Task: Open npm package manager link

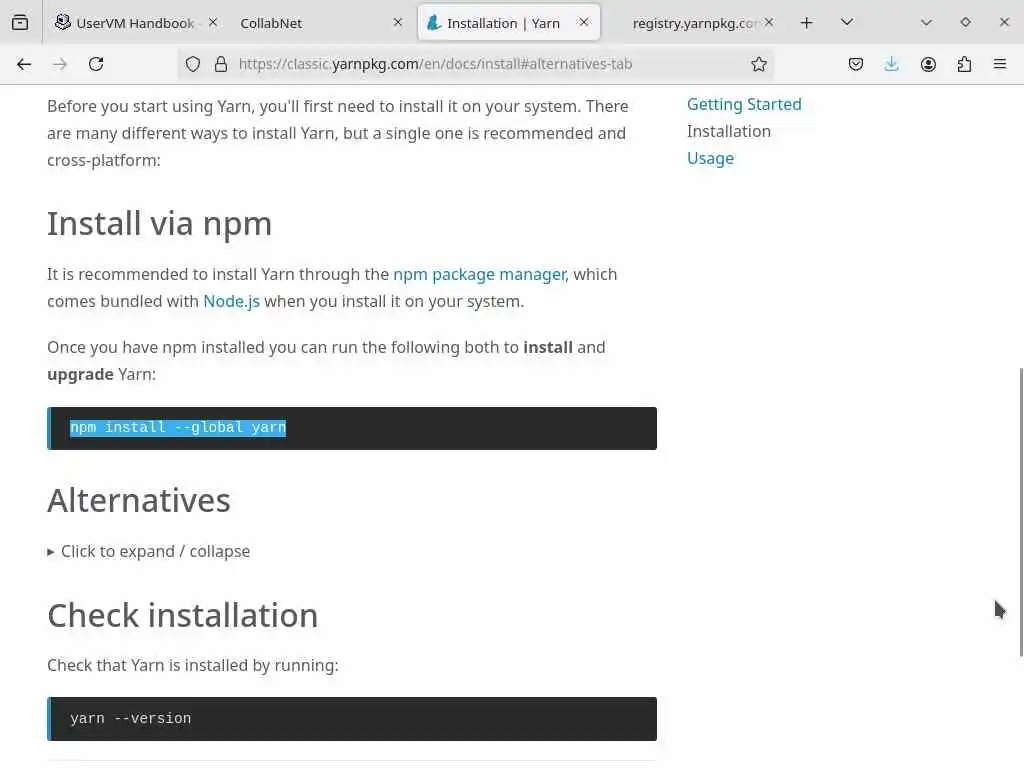Action: coord(479,274)
